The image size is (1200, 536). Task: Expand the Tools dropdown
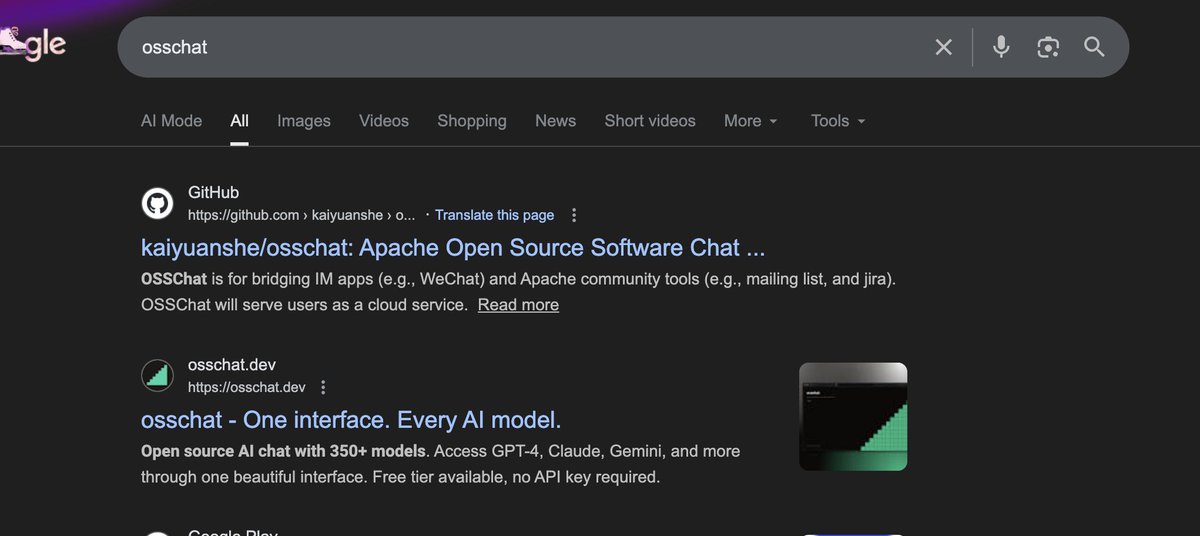pos(838,121)
